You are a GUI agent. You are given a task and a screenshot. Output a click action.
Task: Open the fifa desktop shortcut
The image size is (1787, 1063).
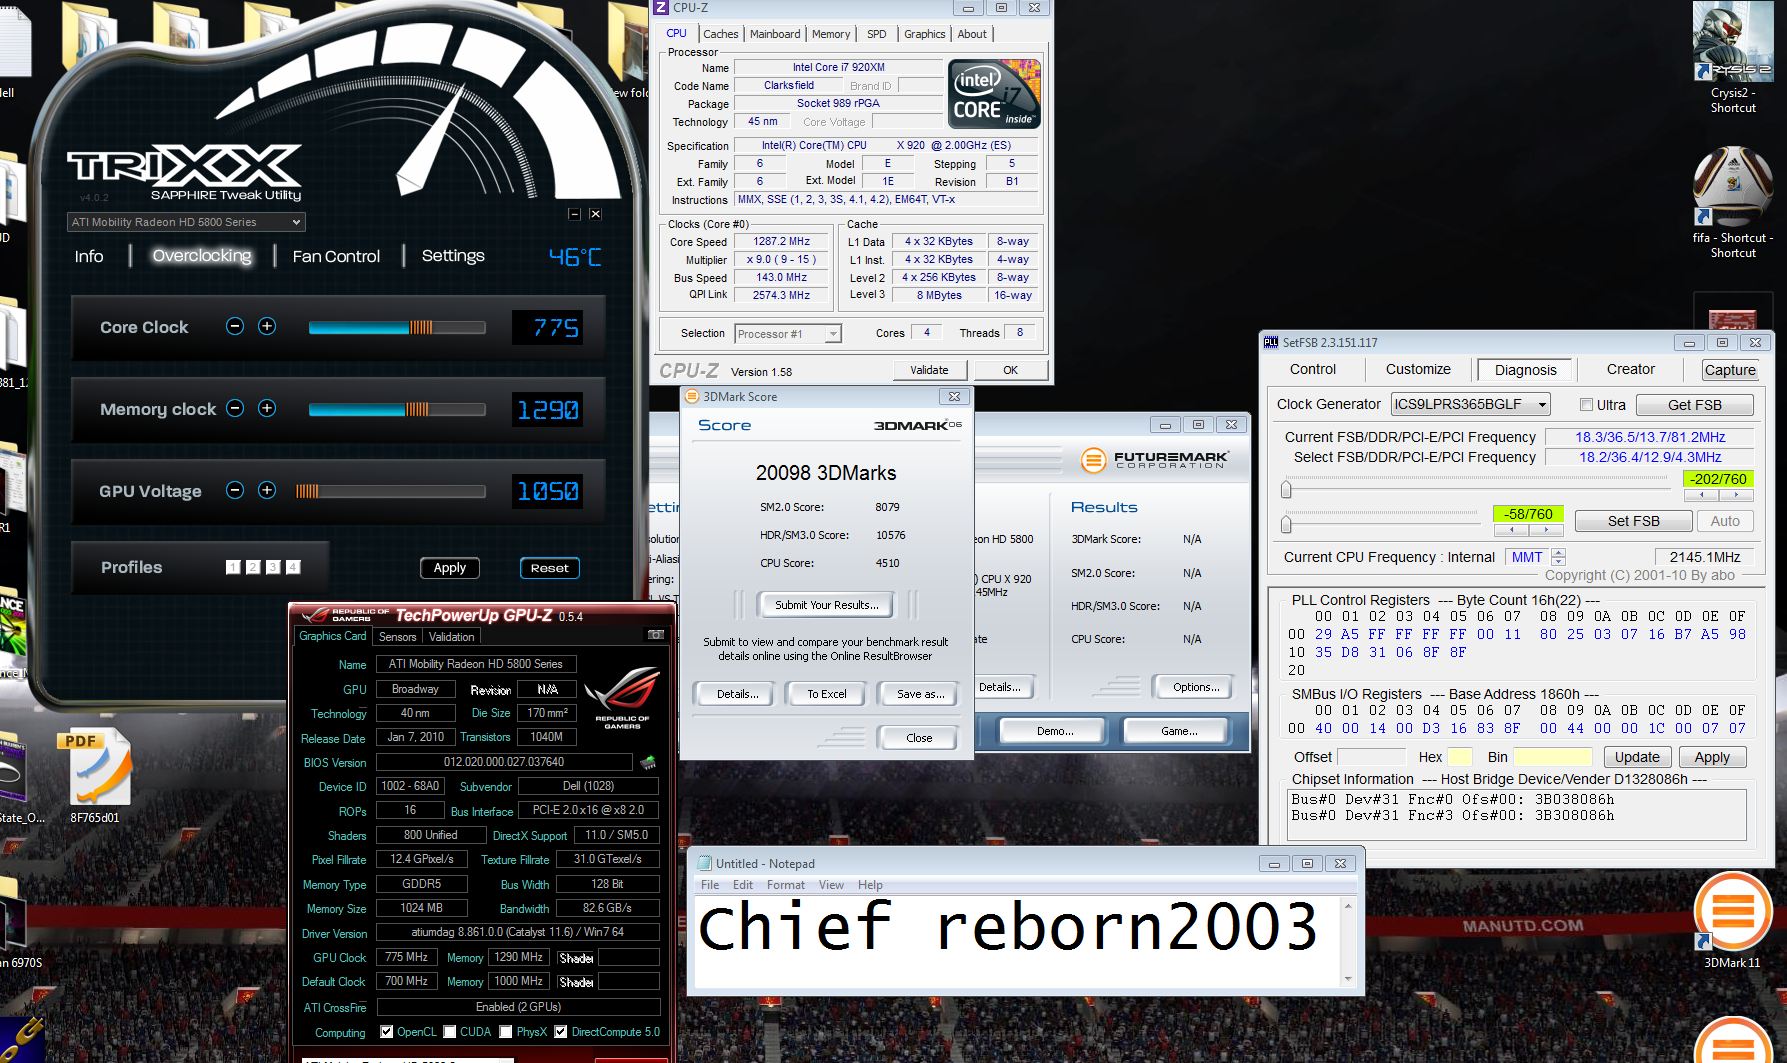point(1732,203)
